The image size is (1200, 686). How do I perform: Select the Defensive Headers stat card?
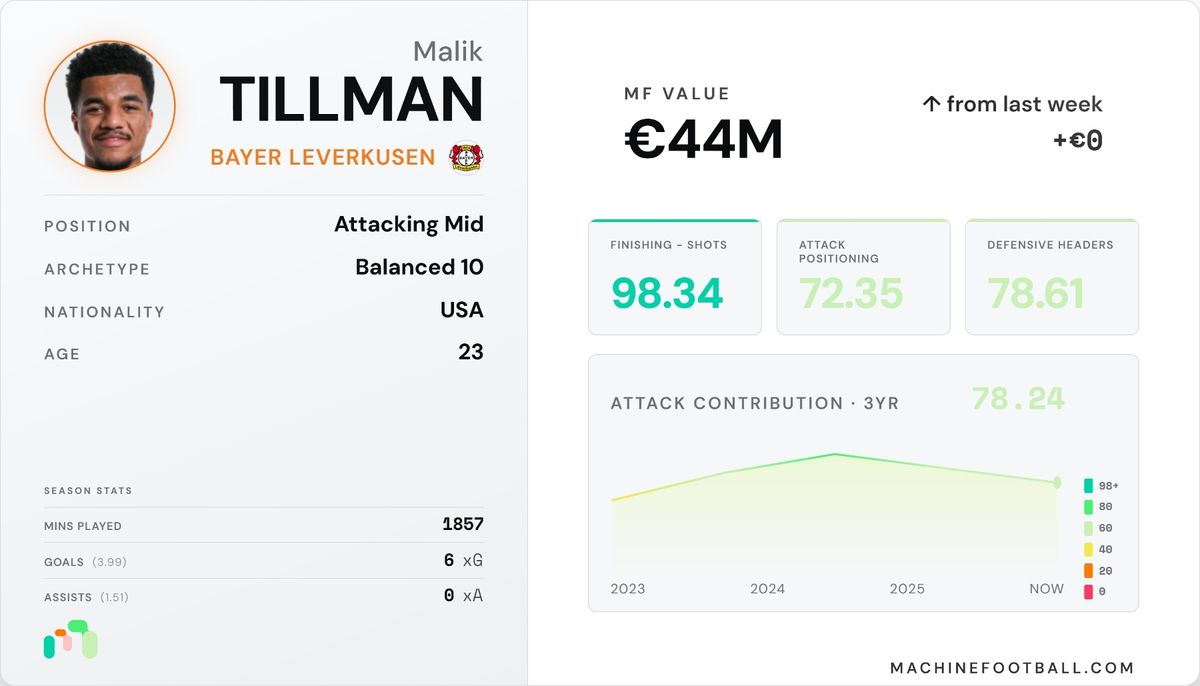point(1052,277)
